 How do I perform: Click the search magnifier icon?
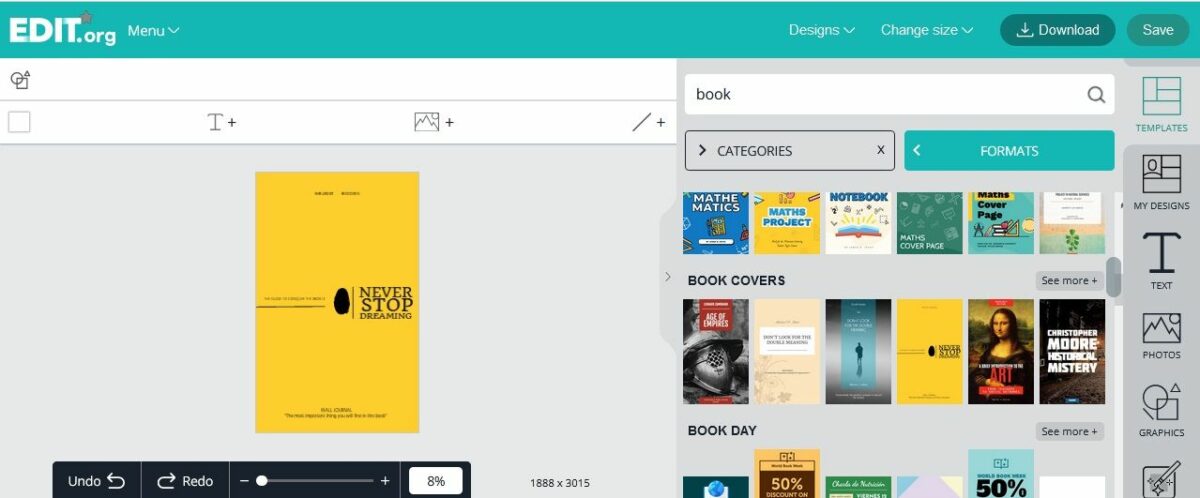(1096, 95)
